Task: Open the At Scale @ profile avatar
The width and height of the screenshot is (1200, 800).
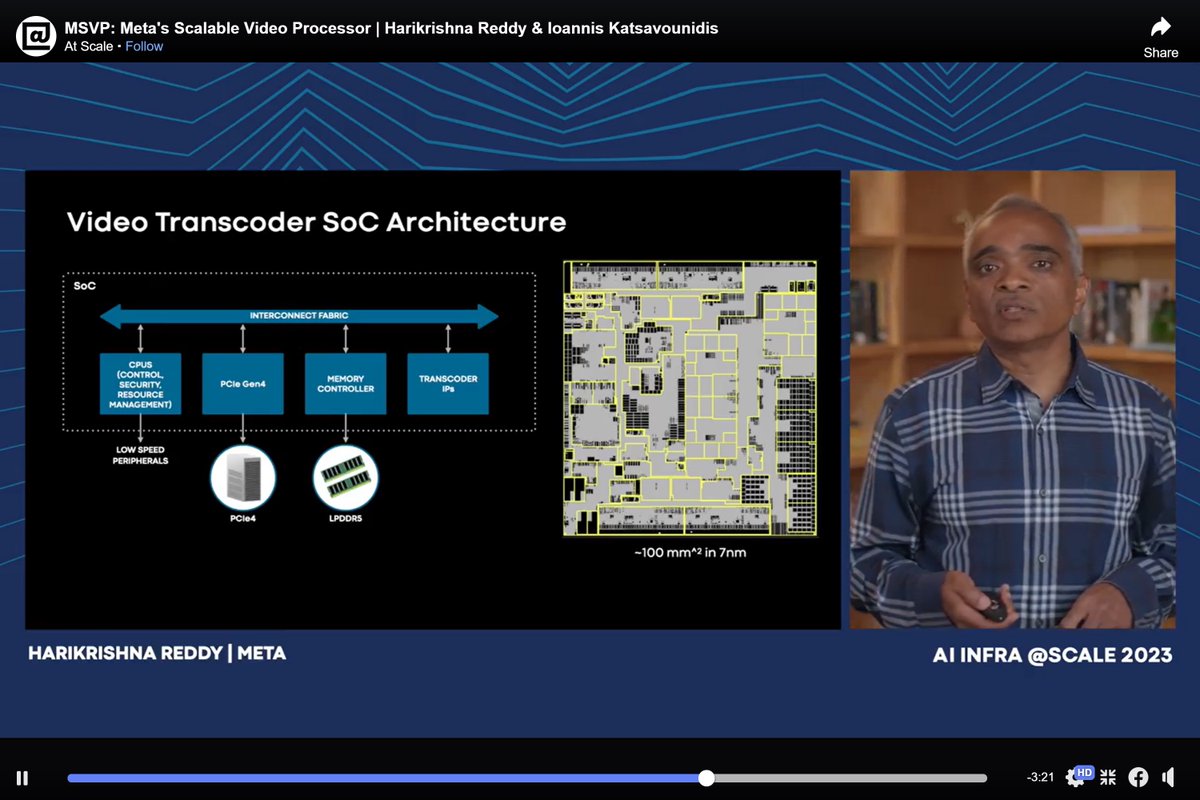Action: point(34,33)
